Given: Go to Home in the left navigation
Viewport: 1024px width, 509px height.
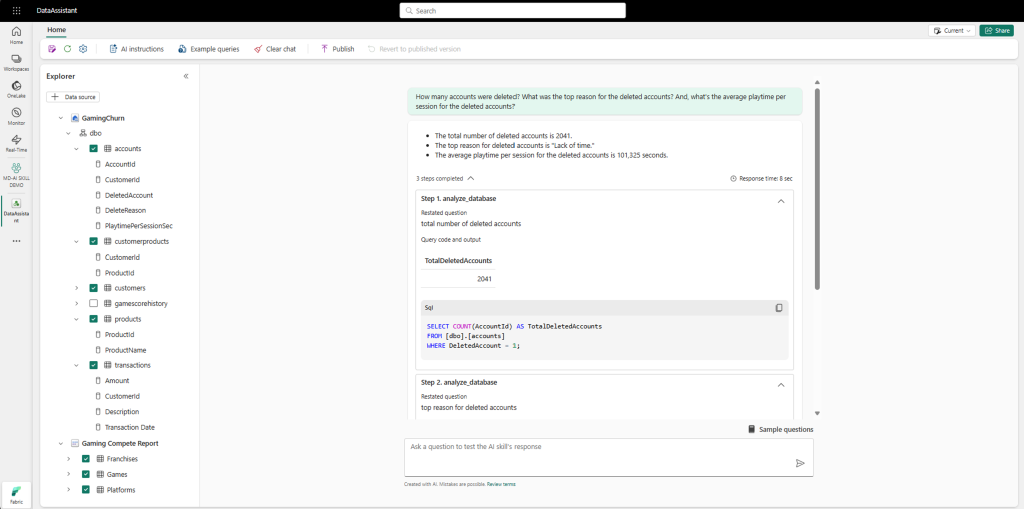Looking at the screenshot, I should click(16, 35).
